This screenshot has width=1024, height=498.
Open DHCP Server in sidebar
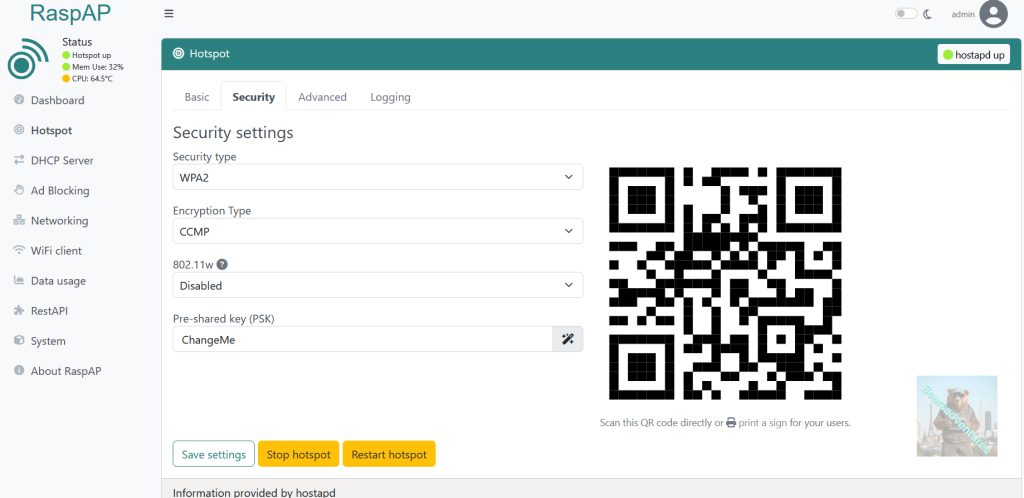point(62,160)
